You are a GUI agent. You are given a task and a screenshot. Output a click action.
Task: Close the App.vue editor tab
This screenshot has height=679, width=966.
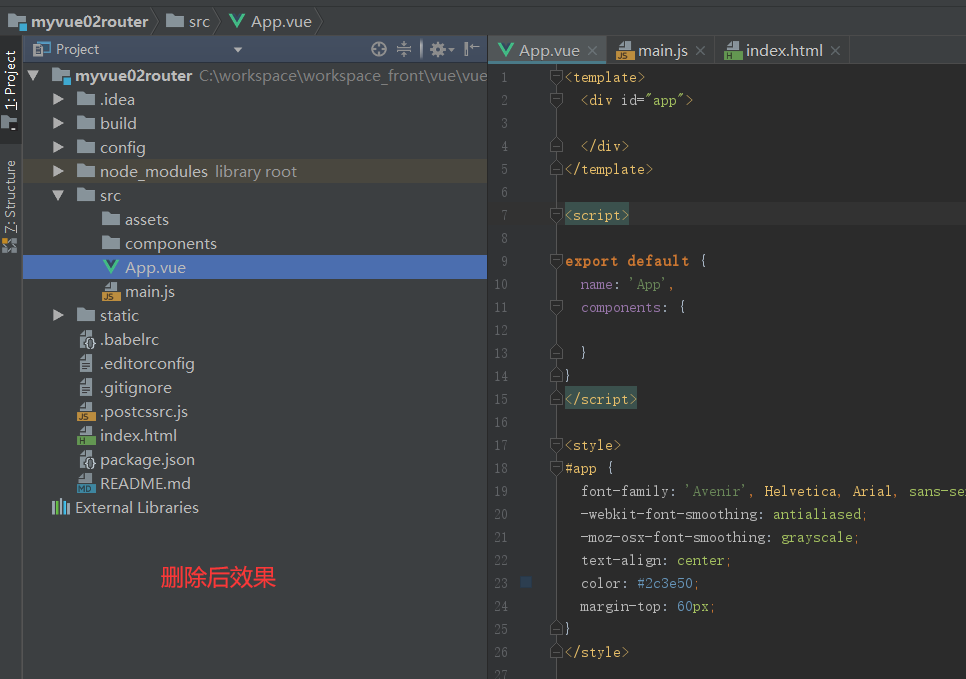click(x=592, y=51)
